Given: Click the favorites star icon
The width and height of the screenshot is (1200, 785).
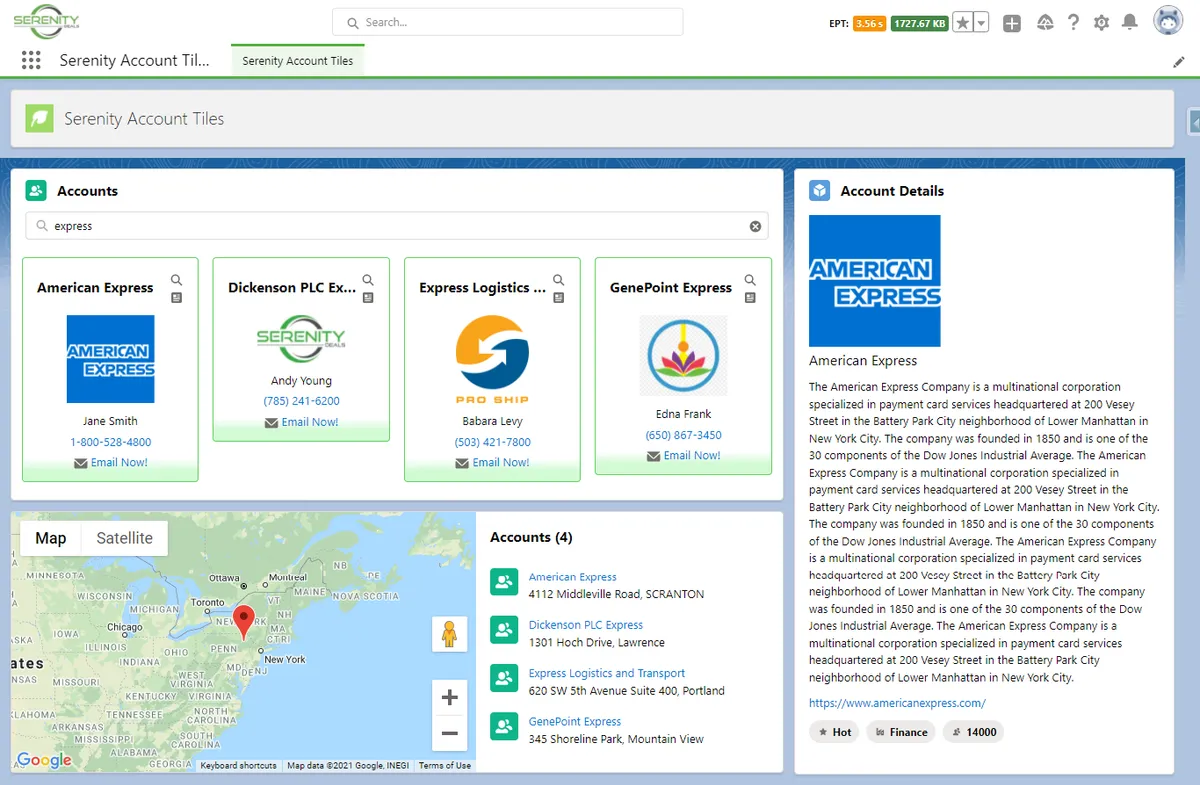Looking at the screenshot, I should [962, 22].
